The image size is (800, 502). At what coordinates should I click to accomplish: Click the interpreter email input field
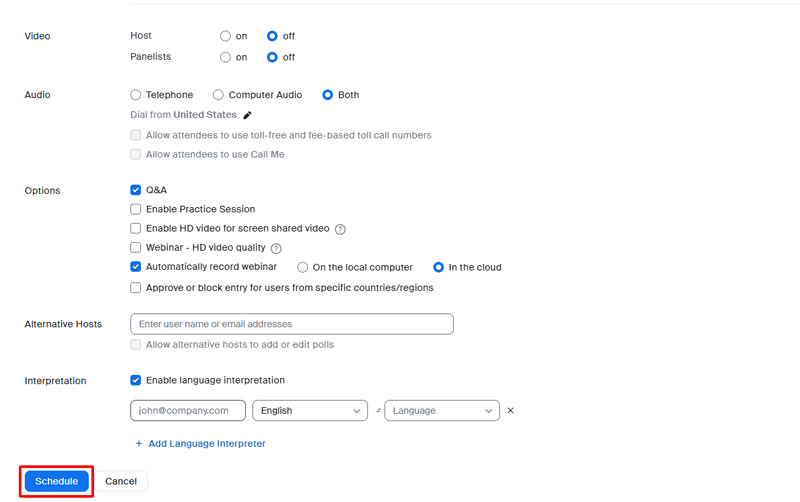pos(188,411)
